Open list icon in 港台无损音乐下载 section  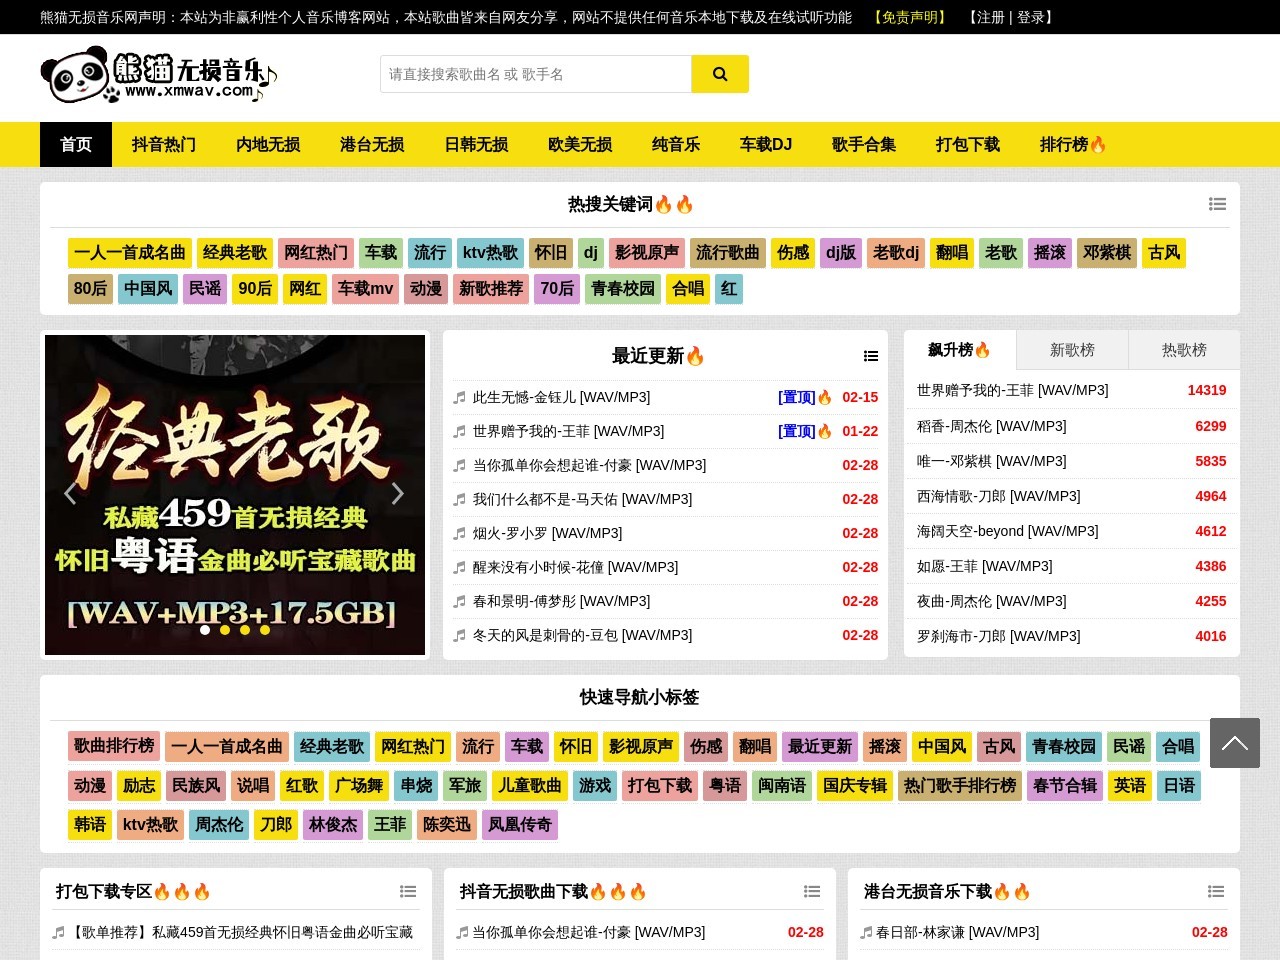click(1216, 891)
